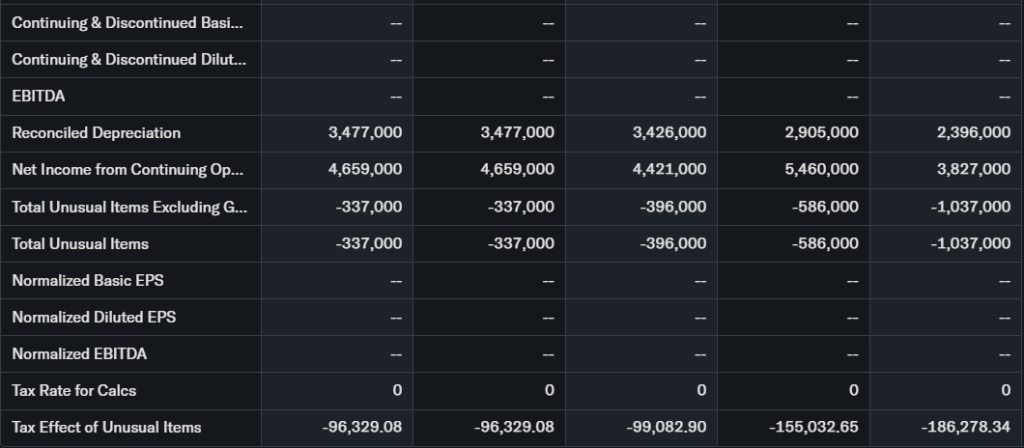Click the Normalized Basic EPS row label
This screenshot has width=1024, height=448.
point(88,280)
